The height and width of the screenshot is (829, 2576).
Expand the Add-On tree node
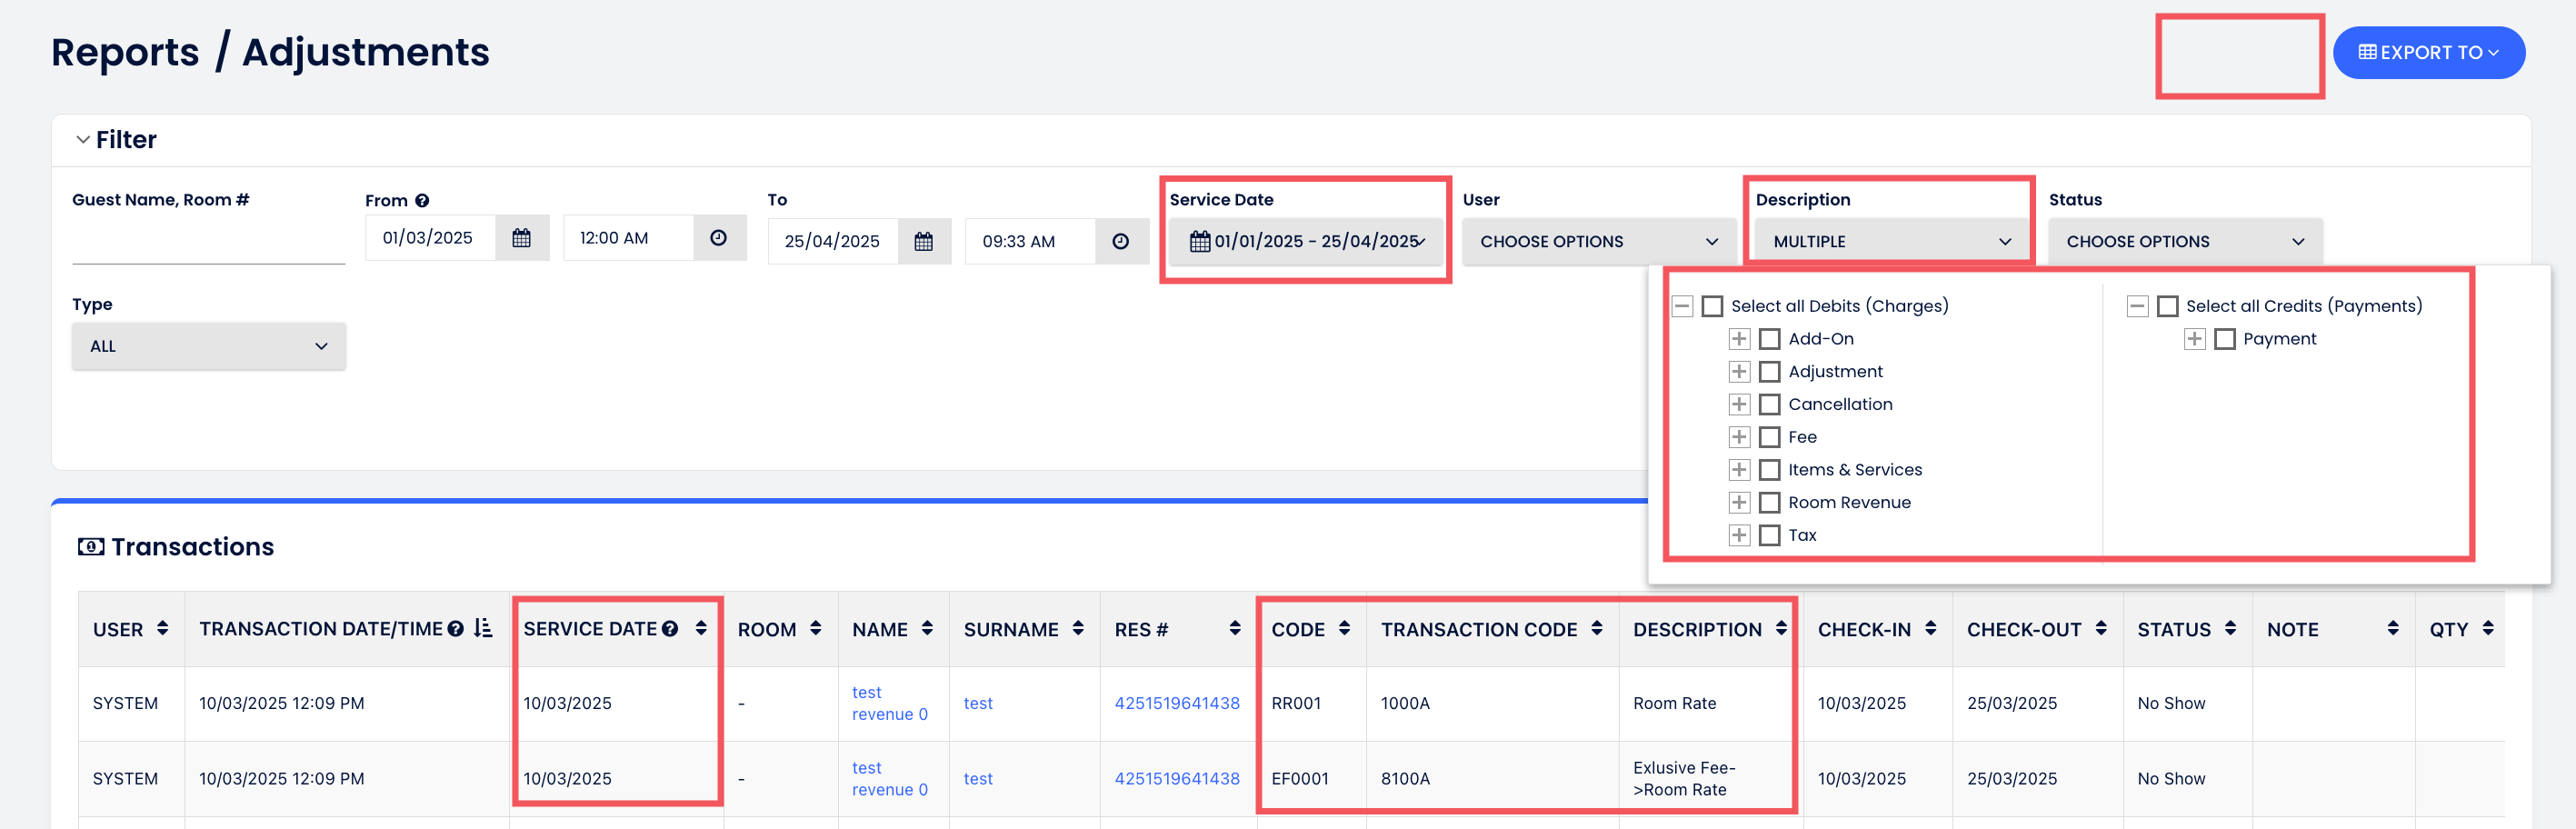point(1739,339)
